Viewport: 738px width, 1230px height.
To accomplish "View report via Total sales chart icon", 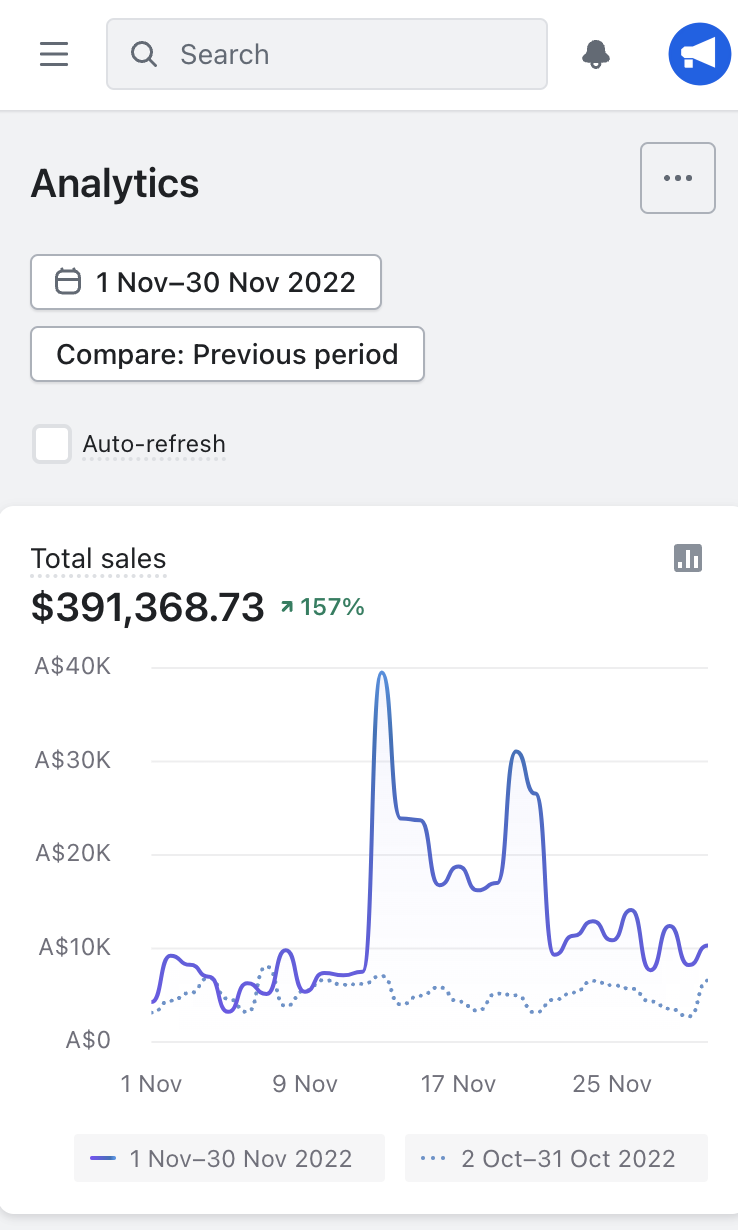I will 688,558.
